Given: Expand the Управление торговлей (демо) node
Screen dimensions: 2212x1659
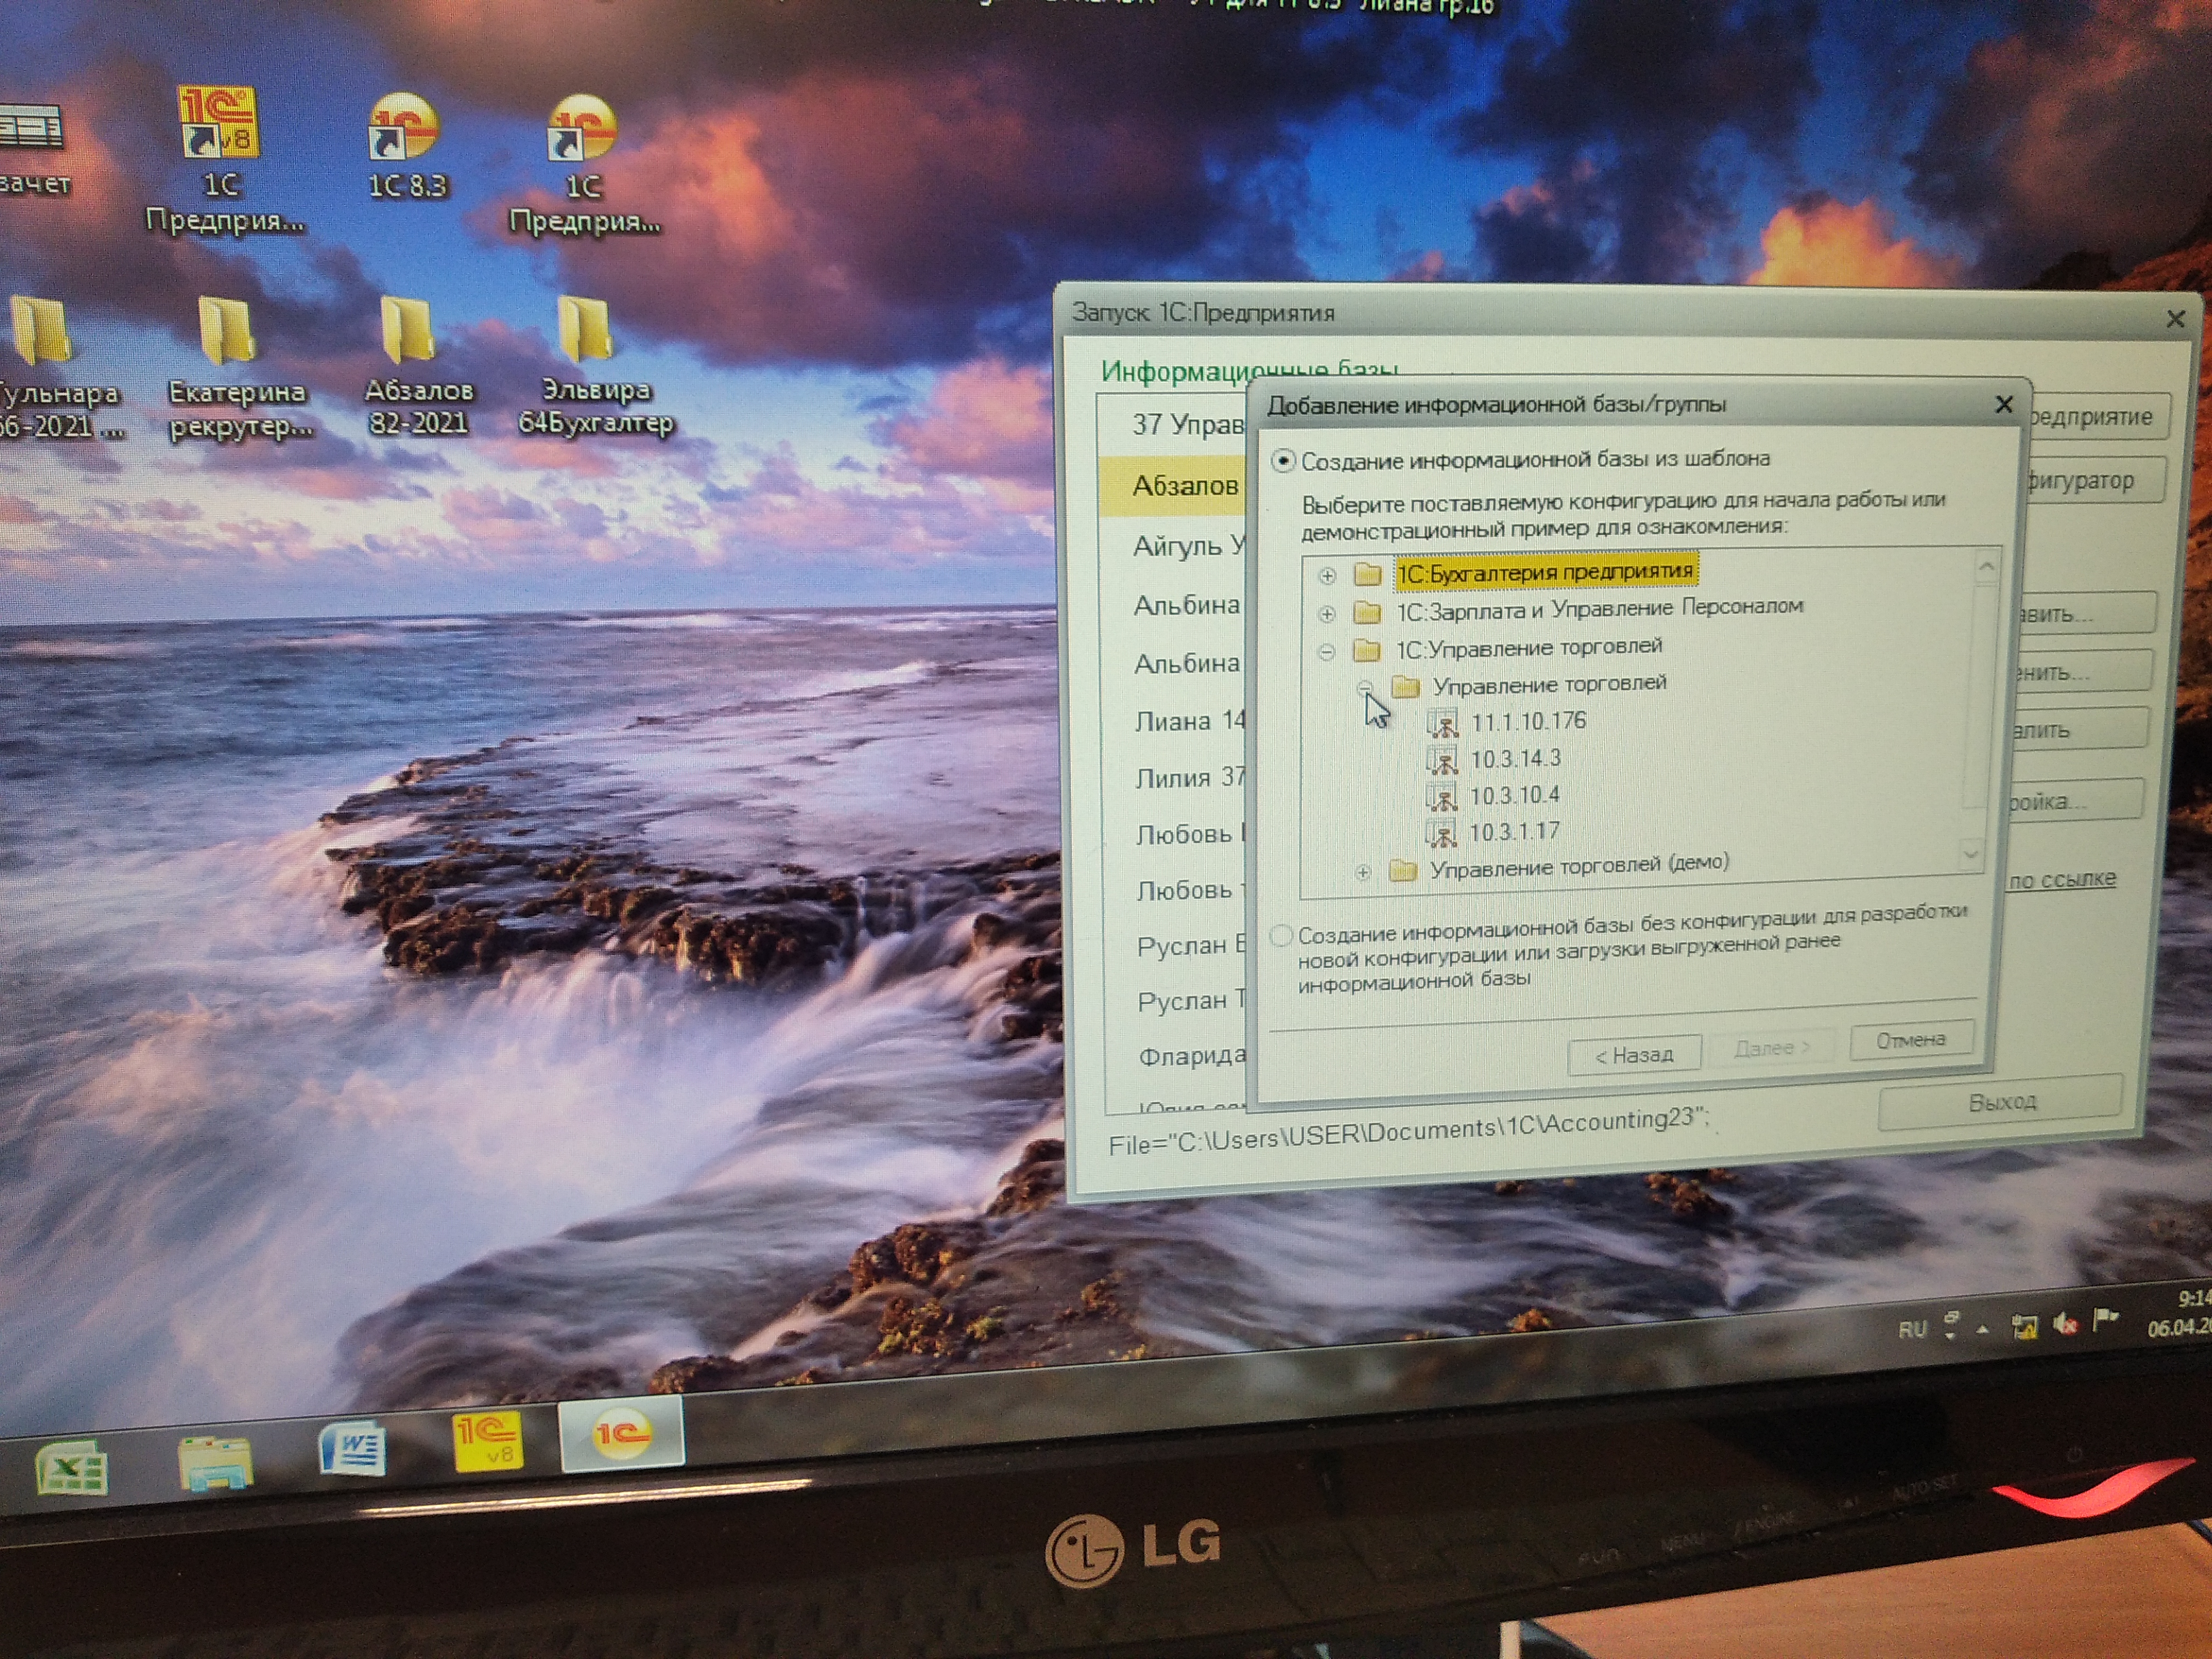Looking at the screenshot, I should (x=1363, y=873).
